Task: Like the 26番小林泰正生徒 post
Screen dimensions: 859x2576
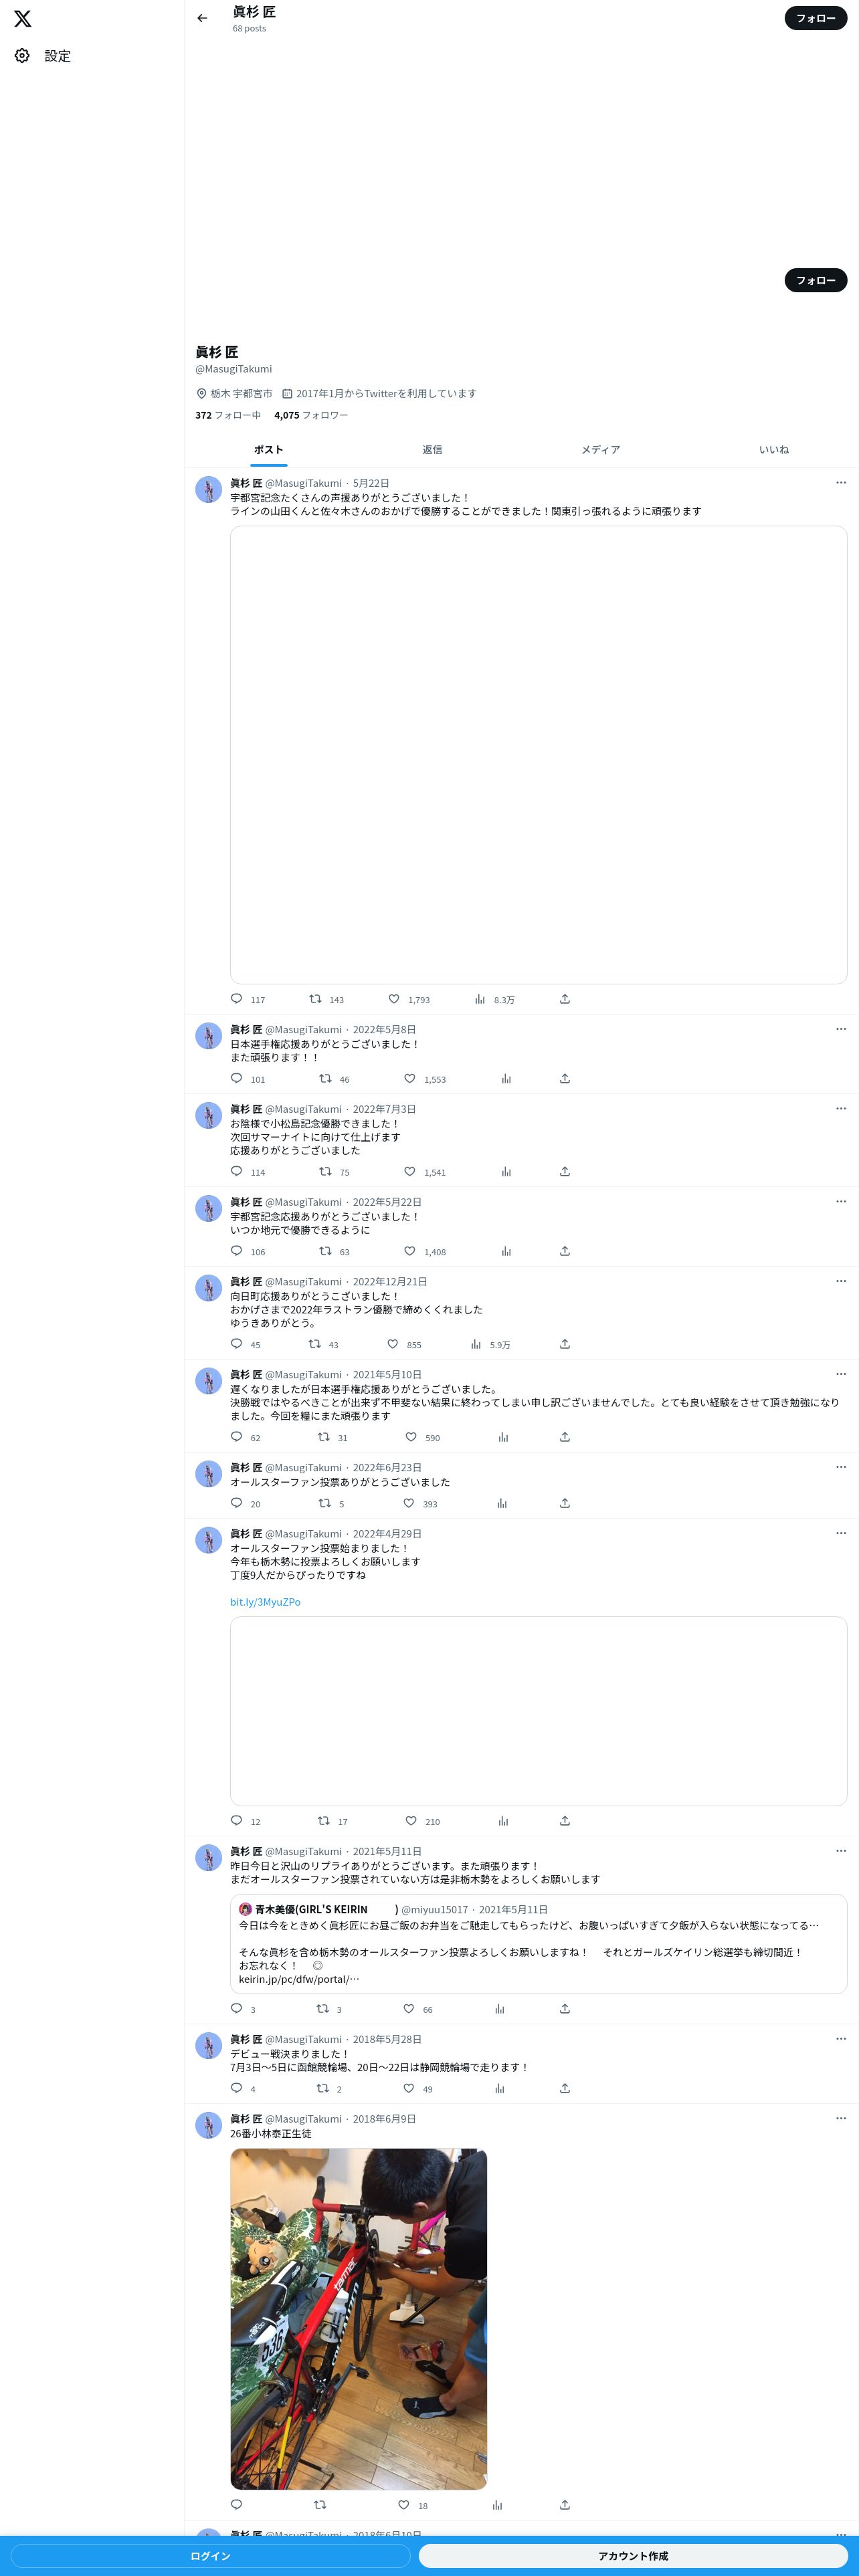Action: (x=404, y=2505)
